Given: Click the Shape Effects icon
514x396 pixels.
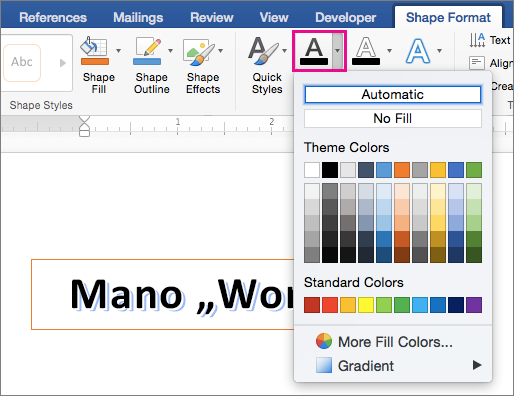Looking at the screenshot, I should 199,52.
